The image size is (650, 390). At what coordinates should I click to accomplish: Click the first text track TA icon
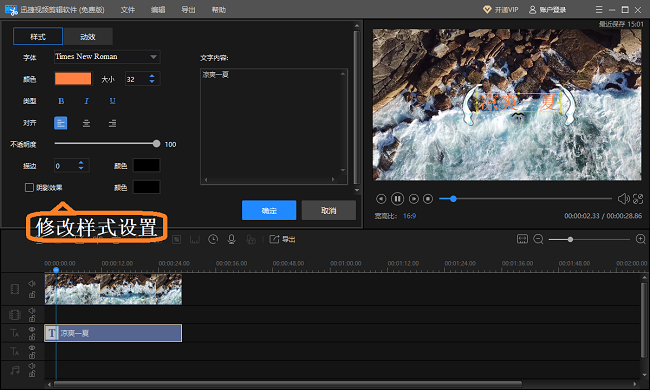tap(15, 333)
